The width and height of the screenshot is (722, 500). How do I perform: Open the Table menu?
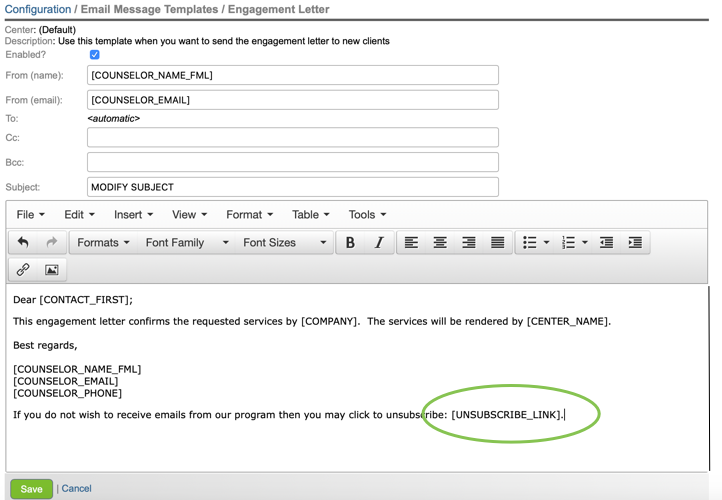click(x=310, y=215)
